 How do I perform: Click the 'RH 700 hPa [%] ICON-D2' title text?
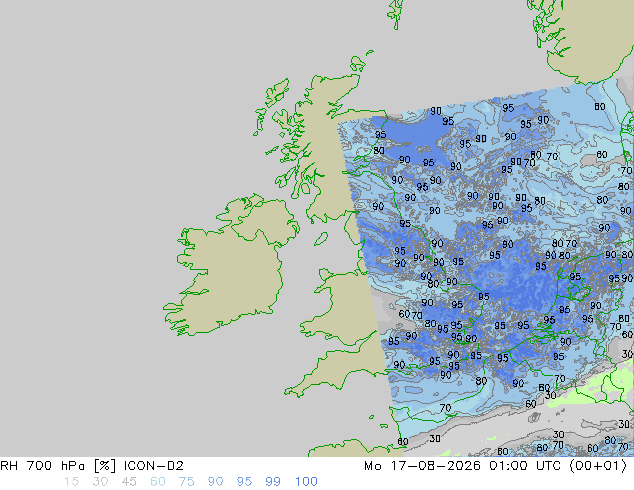click(92, 466)
